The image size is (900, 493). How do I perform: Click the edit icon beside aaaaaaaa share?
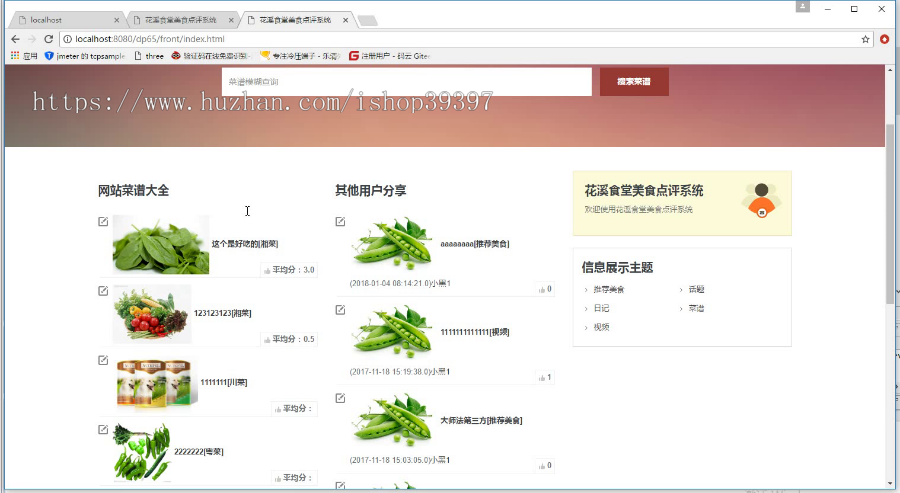point(340,222)
